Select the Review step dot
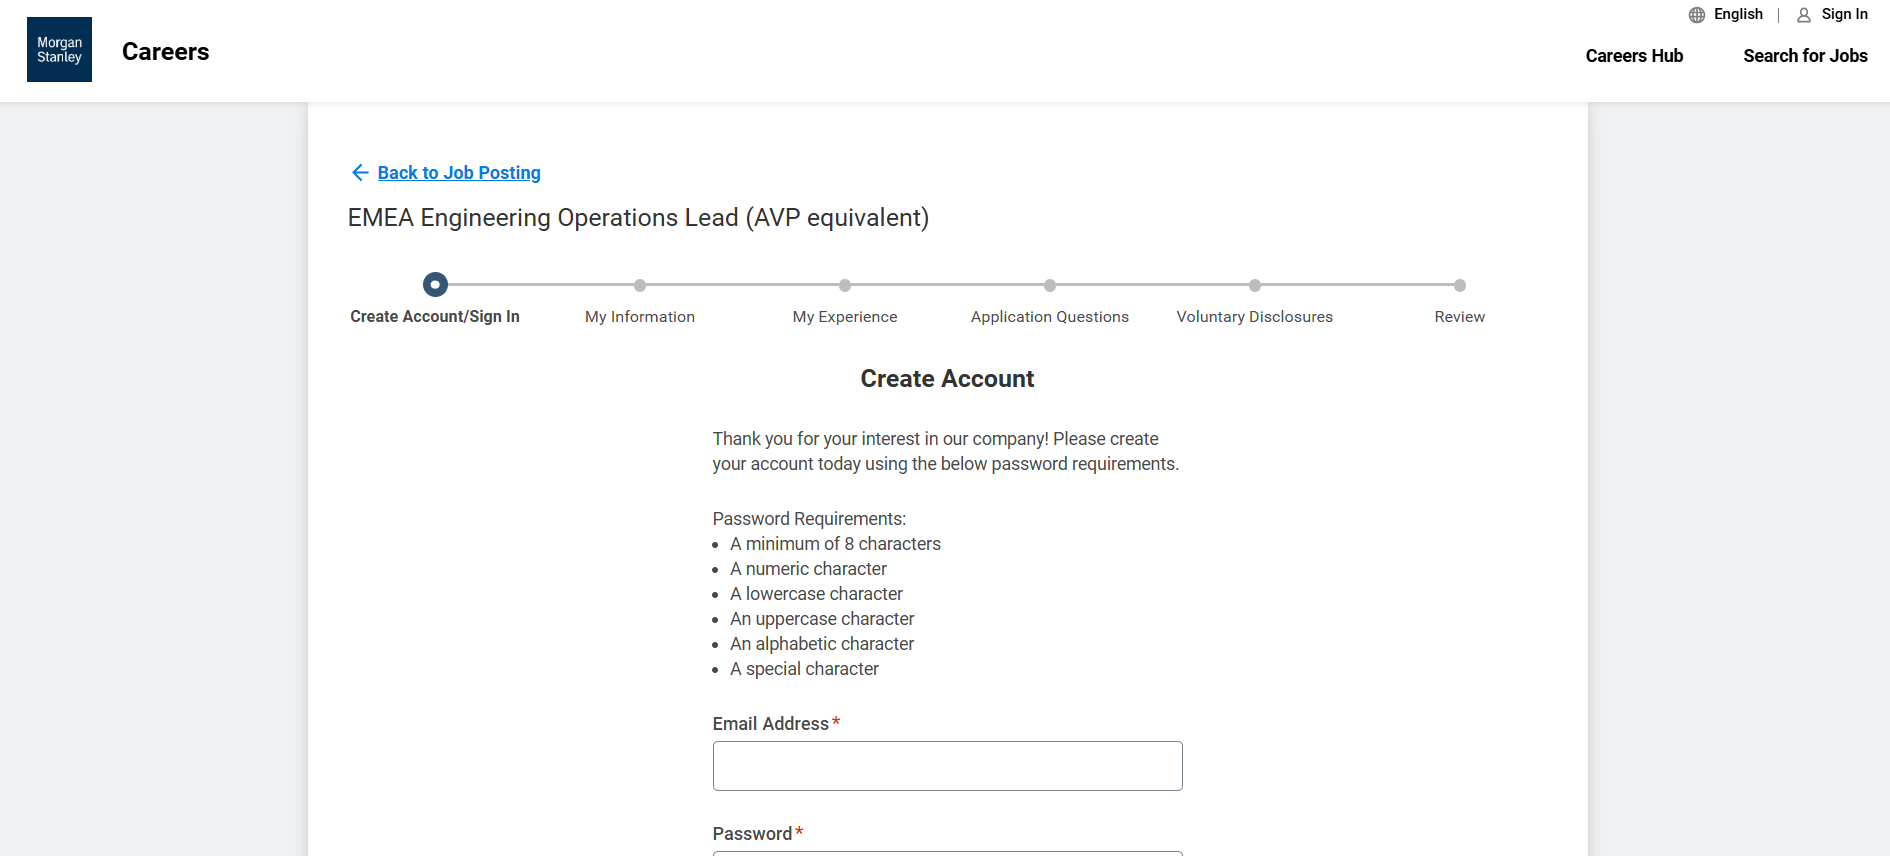 [x=1460, y=285]
